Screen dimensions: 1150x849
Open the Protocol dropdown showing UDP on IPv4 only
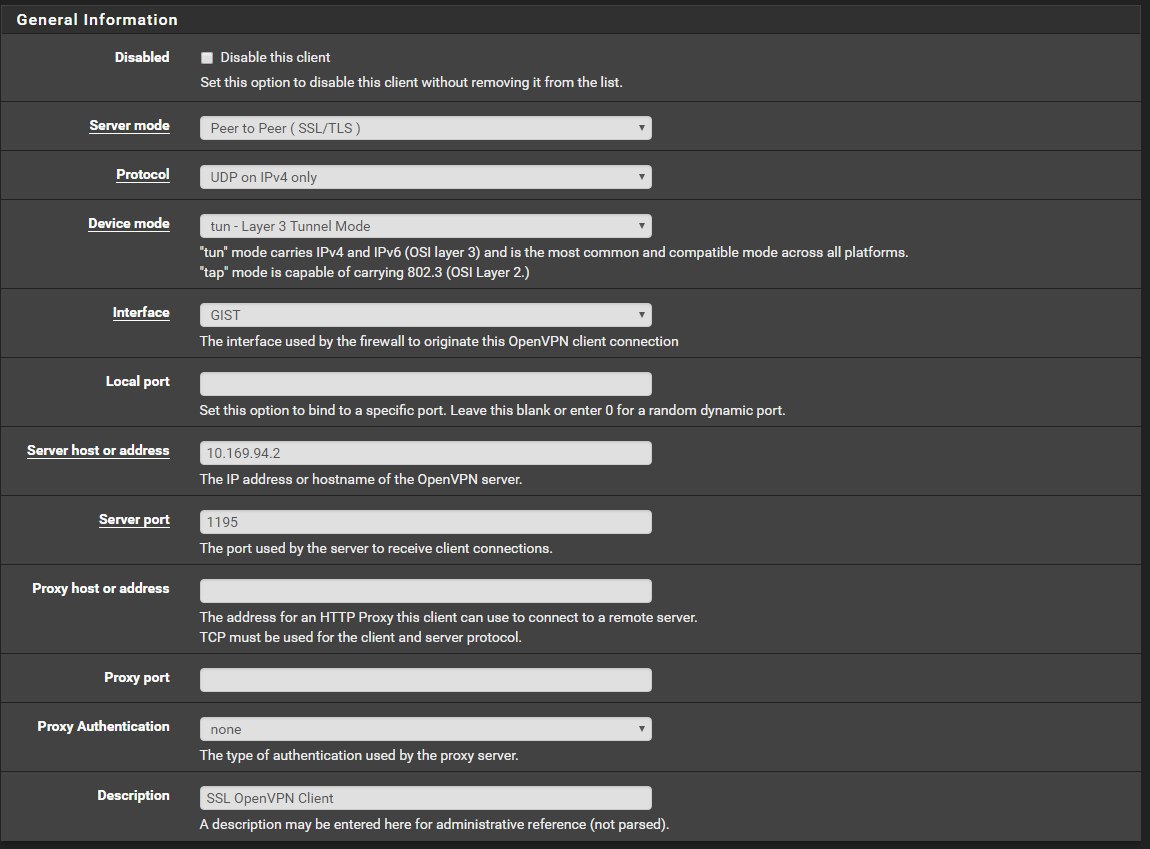[425, 177]
